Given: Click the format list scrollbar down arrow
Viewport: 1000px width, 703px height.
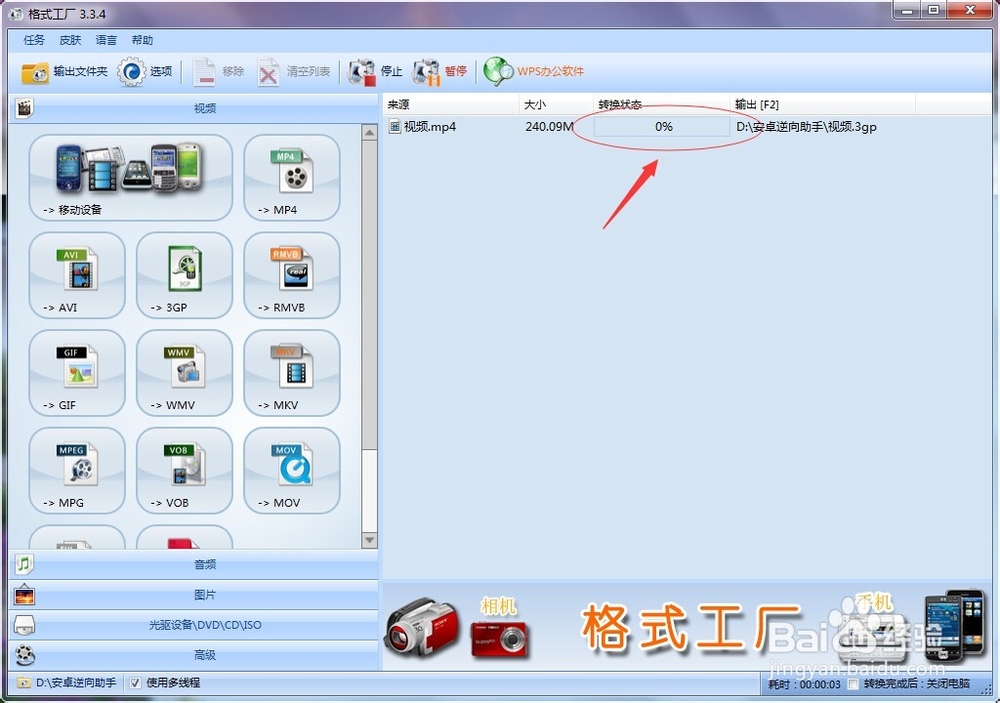Looking at the screenshot, I should click(369, 540).
